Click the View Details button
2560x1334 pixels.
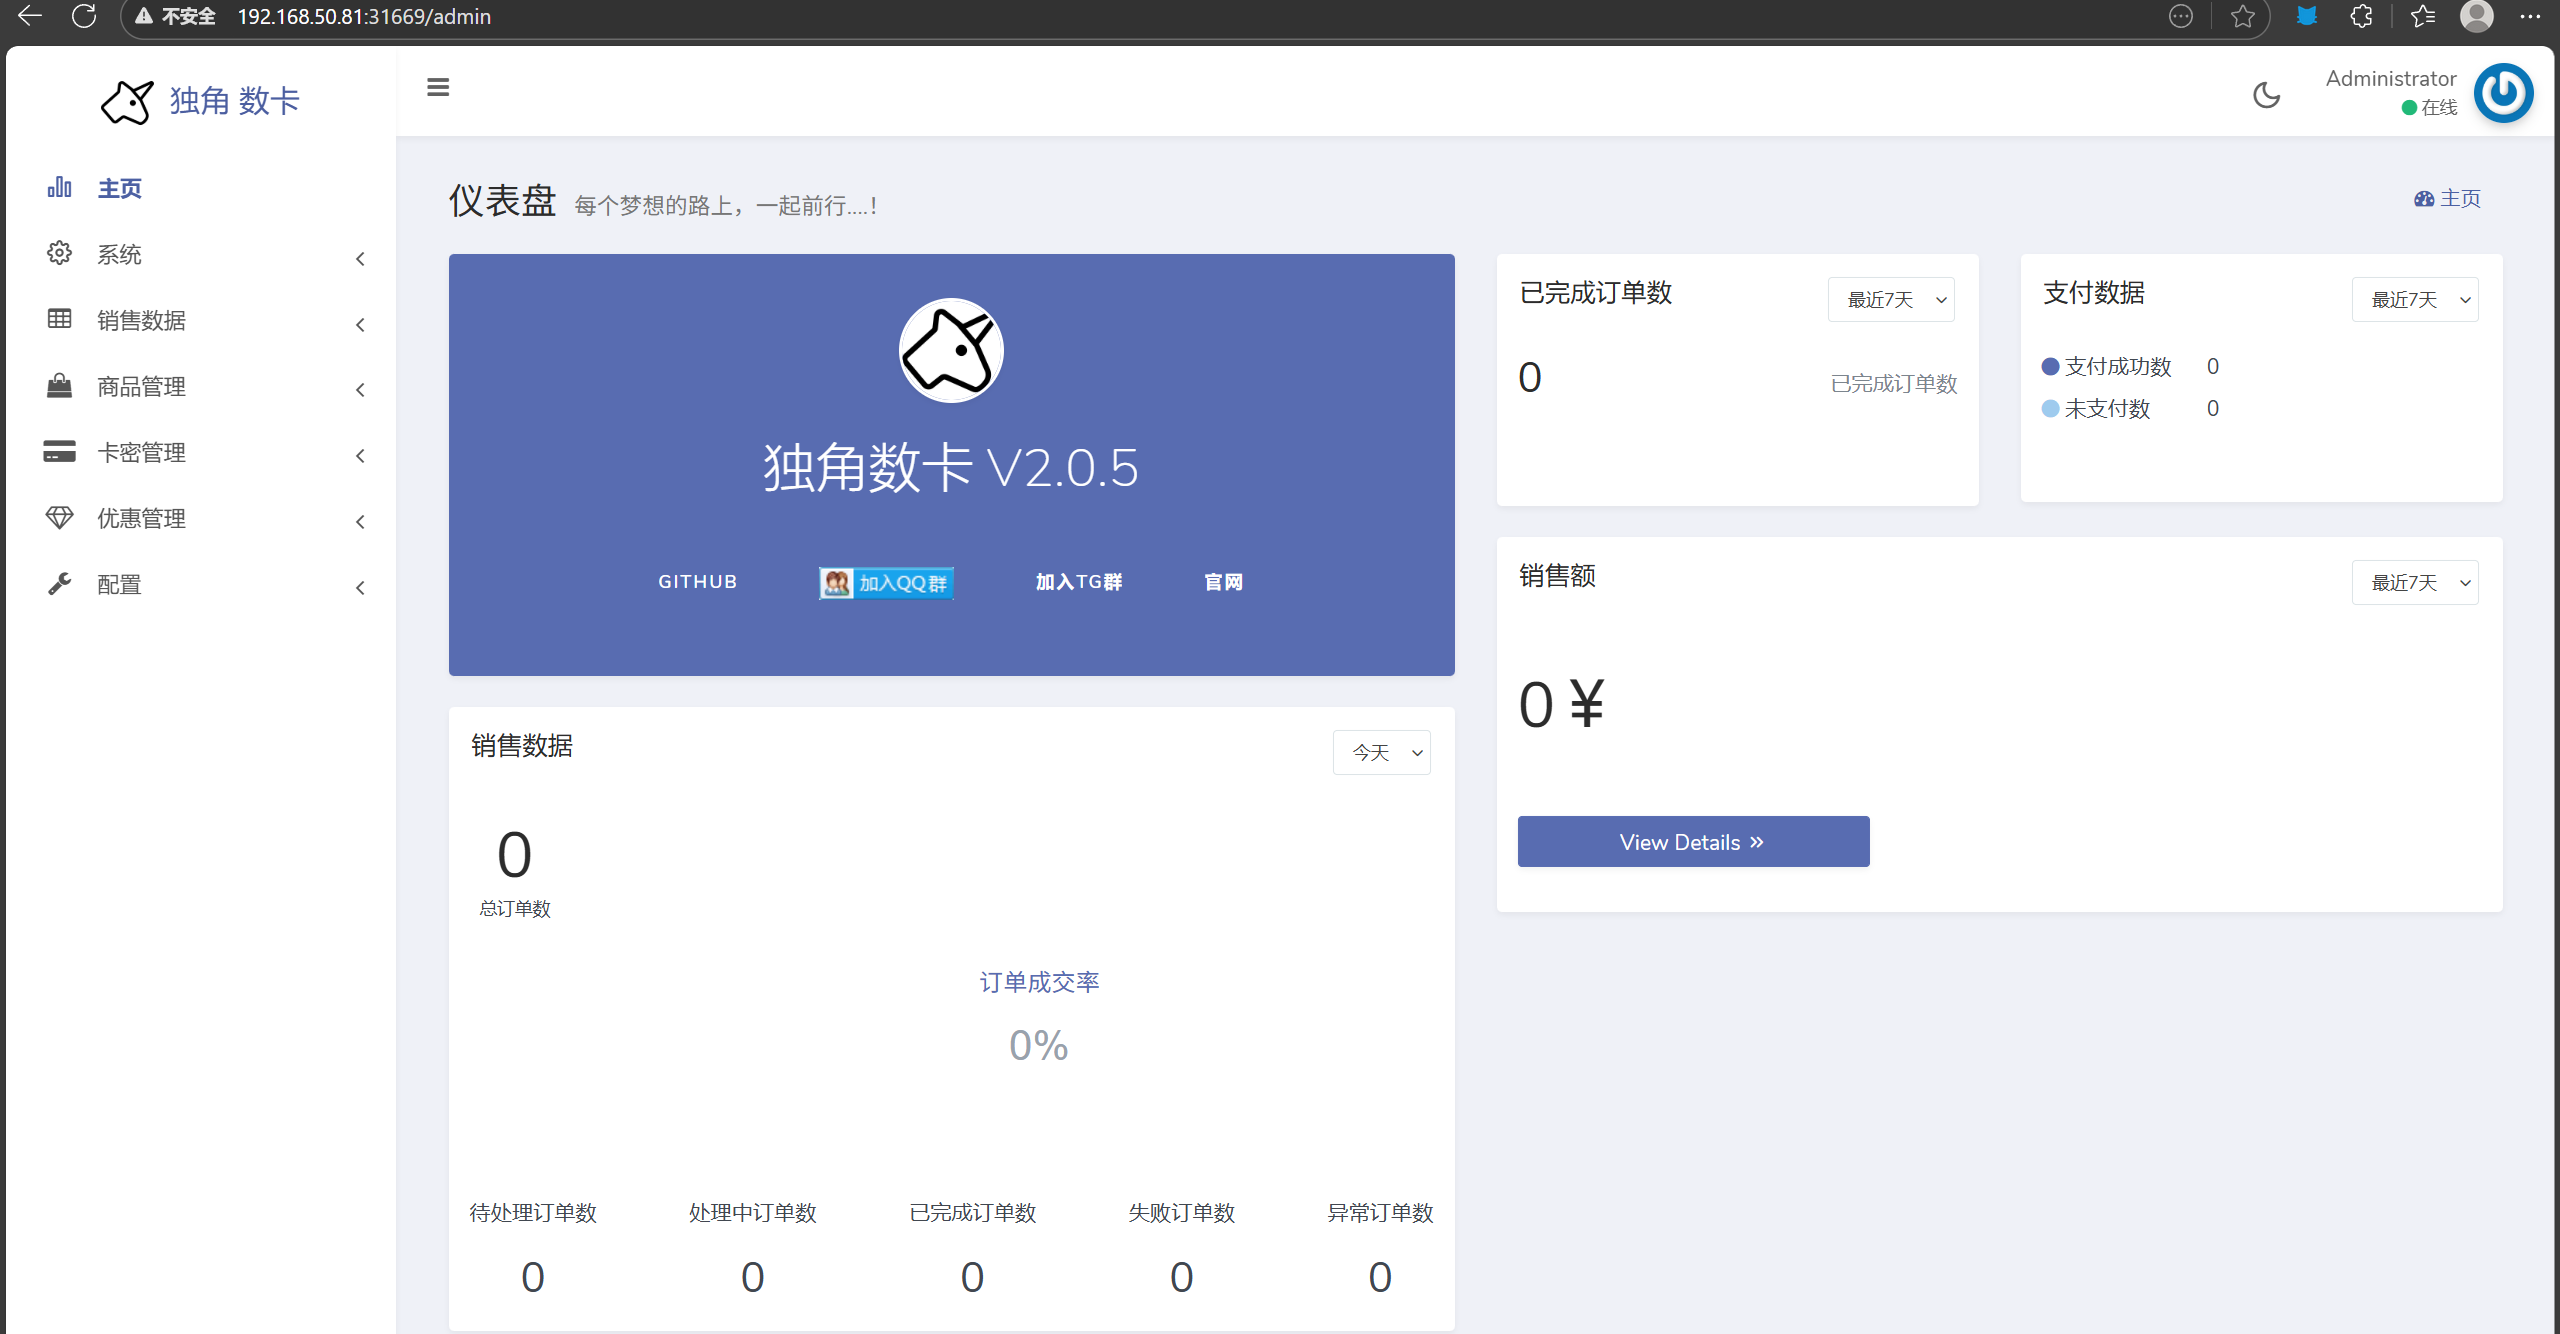point(1693,842)
